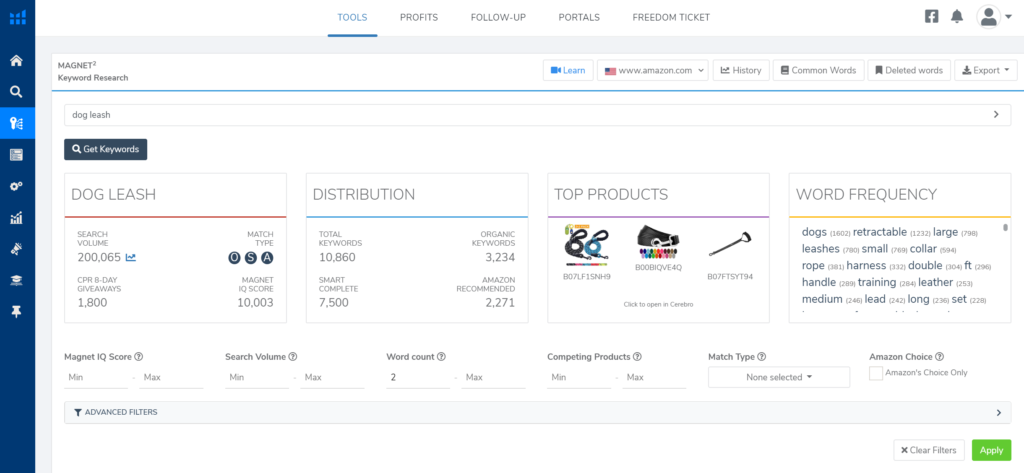
Task: Open the search magnifier sidebar icon
Action: pos(17,92)
